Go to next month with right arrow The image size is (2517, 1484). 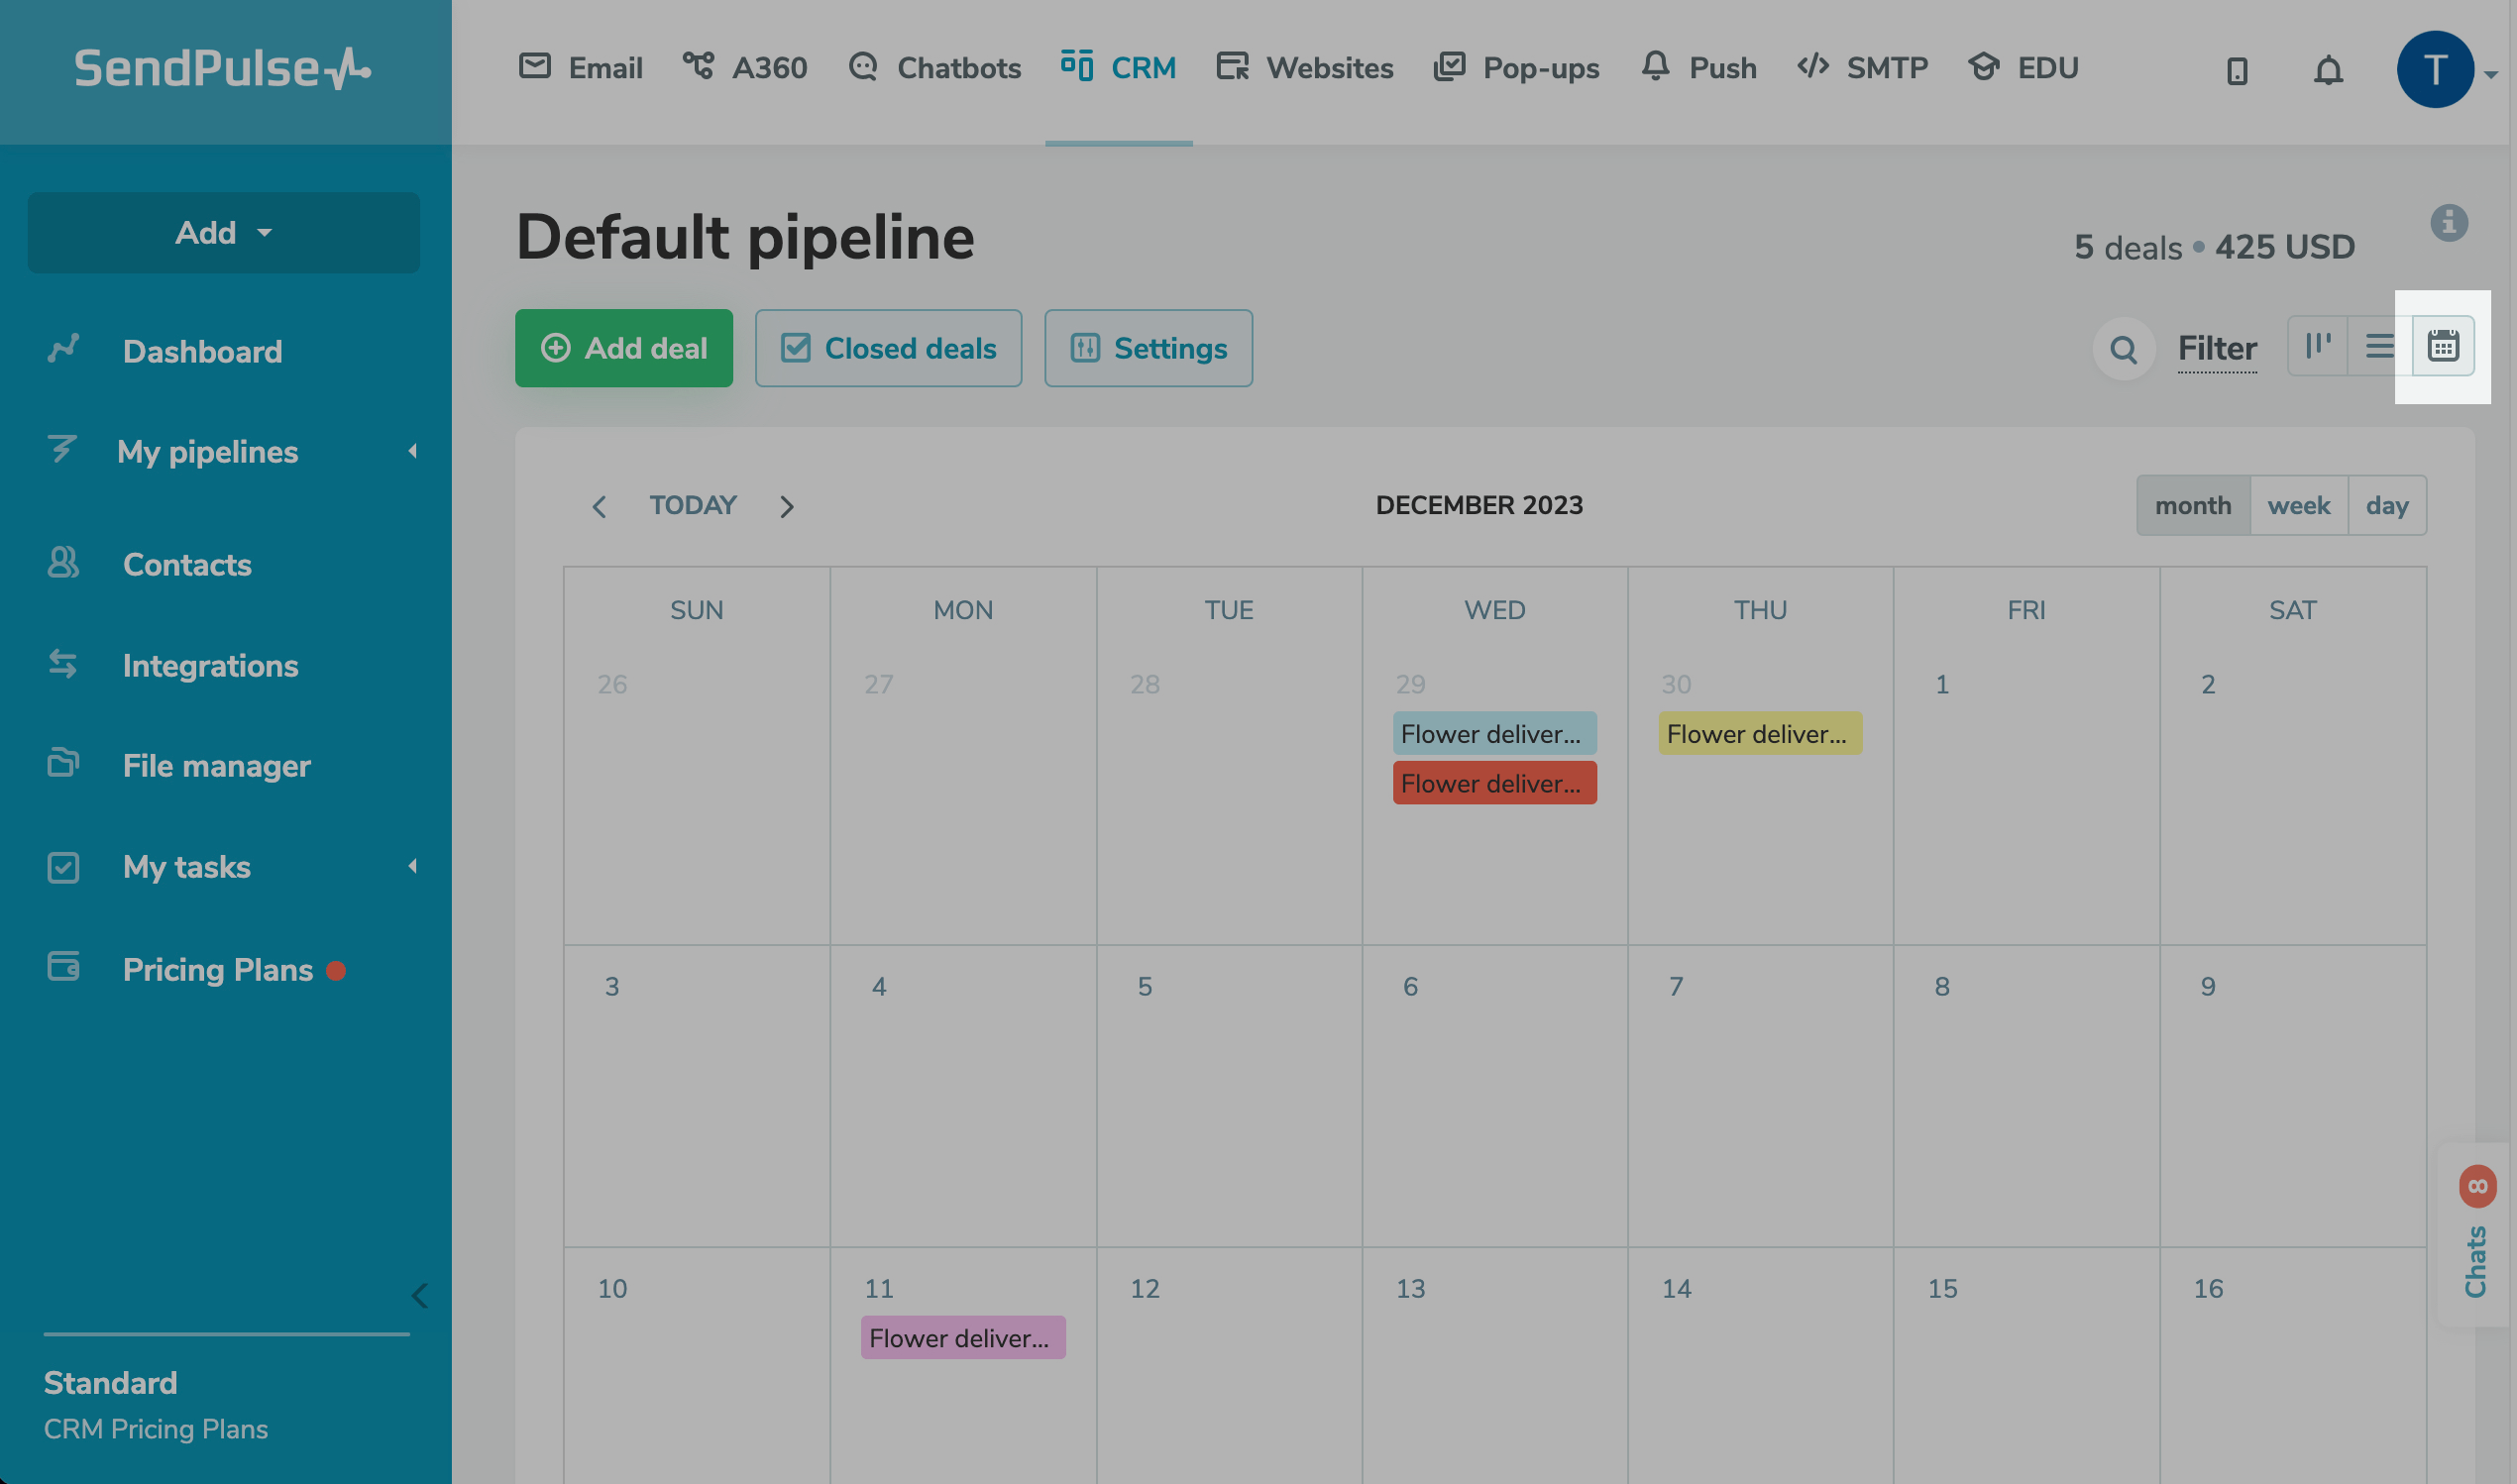point(786,506)
